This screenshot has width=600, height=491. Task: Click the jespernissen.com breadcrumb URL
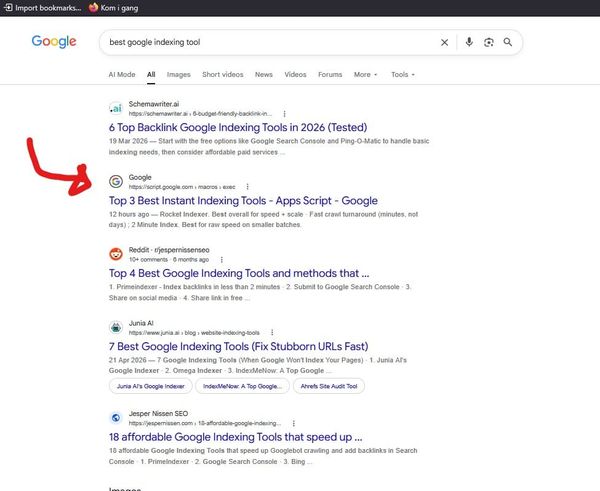pyautogui.click(x=205, y=423)
